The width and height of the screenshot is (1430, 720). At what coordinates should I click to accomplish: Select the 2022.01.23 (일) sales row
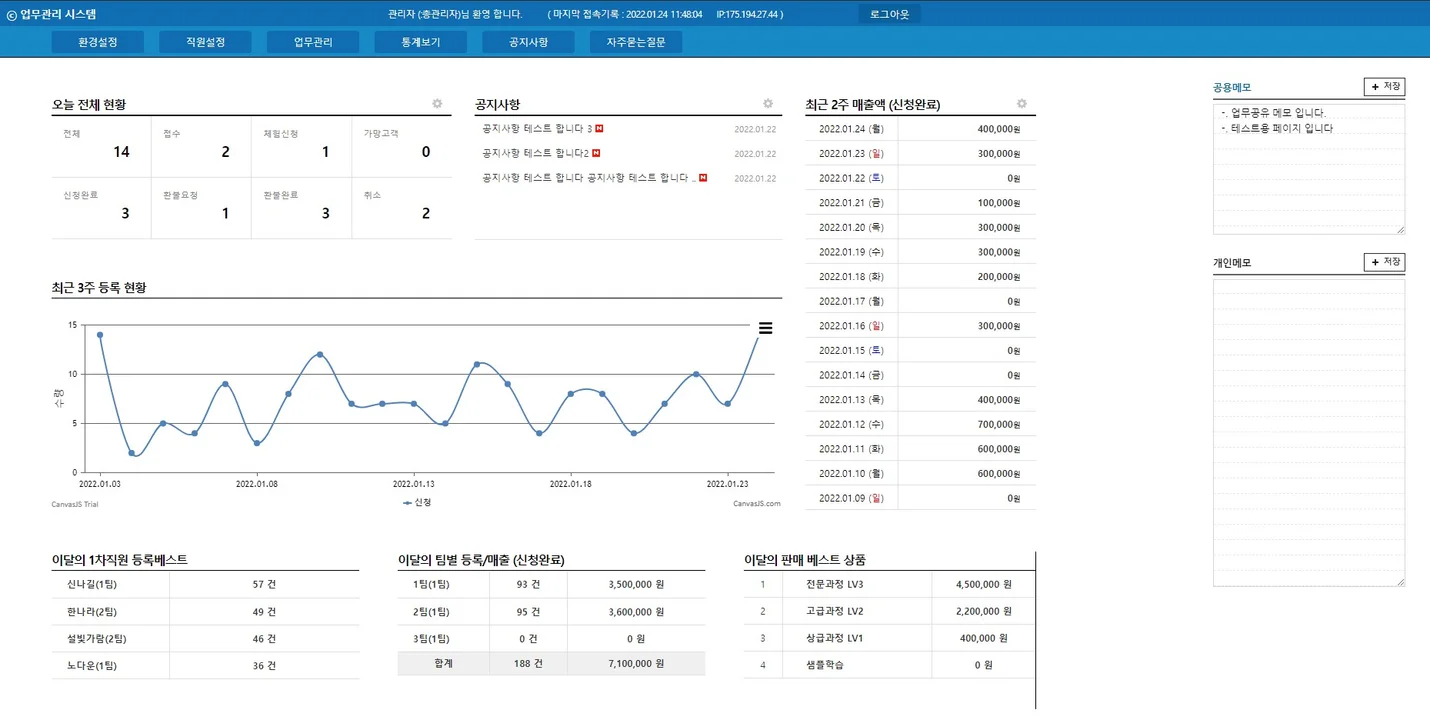pos(920,154)
